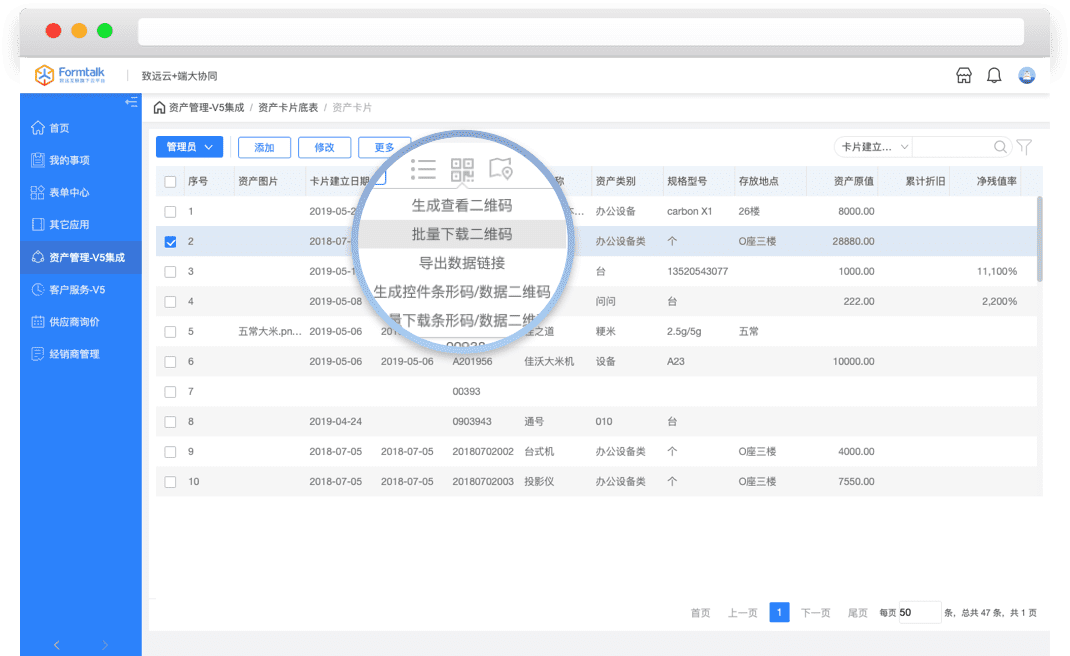Image resolution: width=1070 pixels, height=656 pixels.
Task: Click the 添加 button
Action: [x=264, y=147]
